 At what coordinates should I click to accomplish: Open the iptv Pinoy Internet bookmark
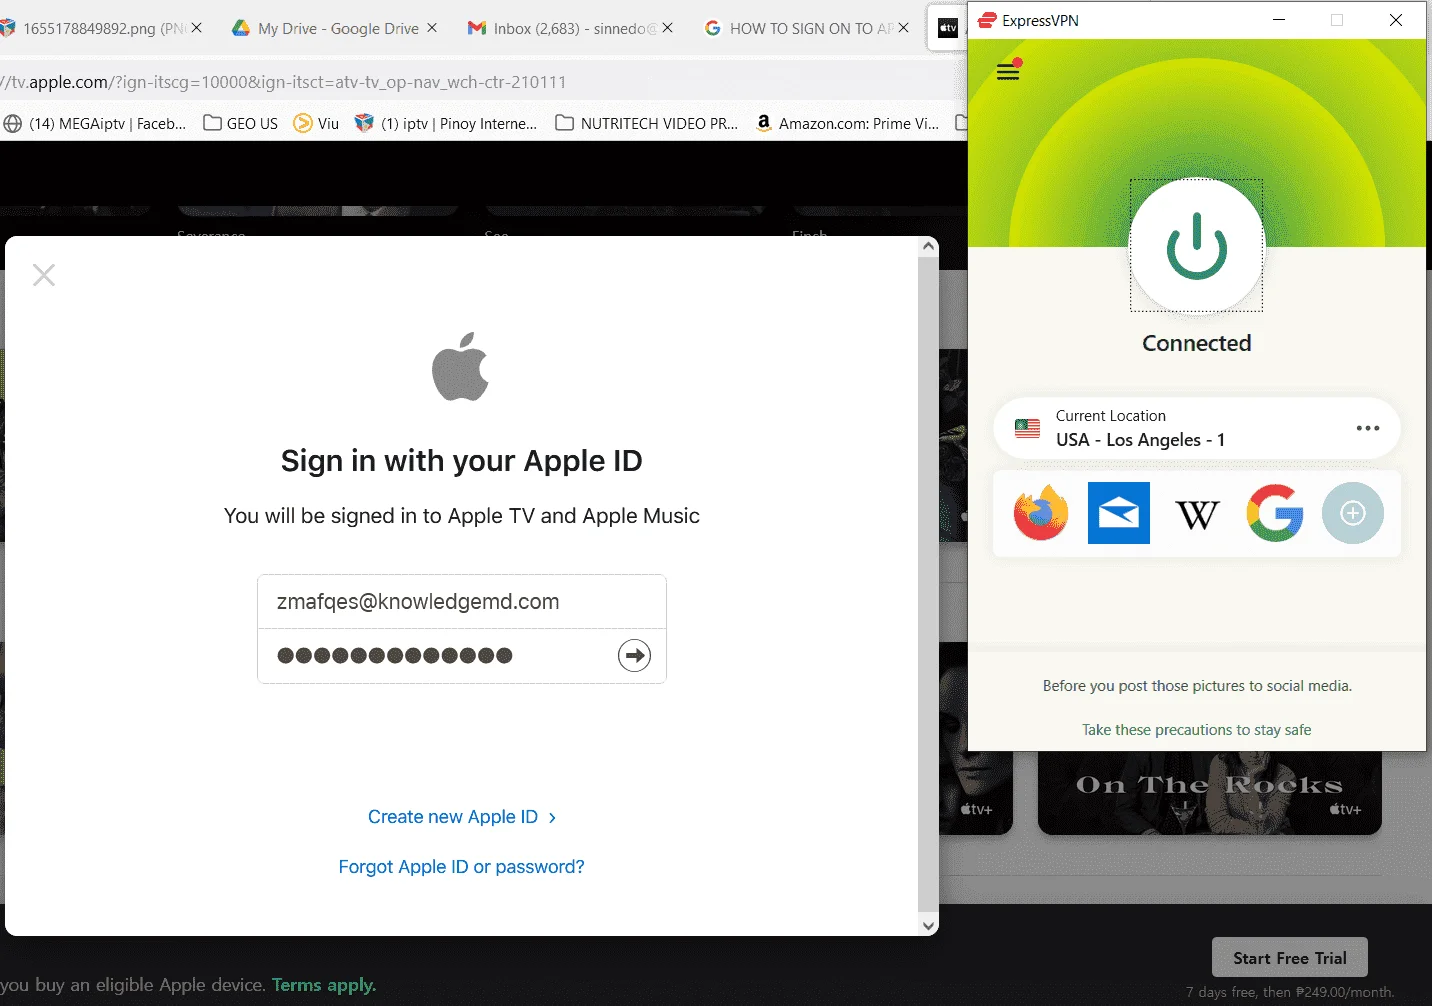coord(447,124)
